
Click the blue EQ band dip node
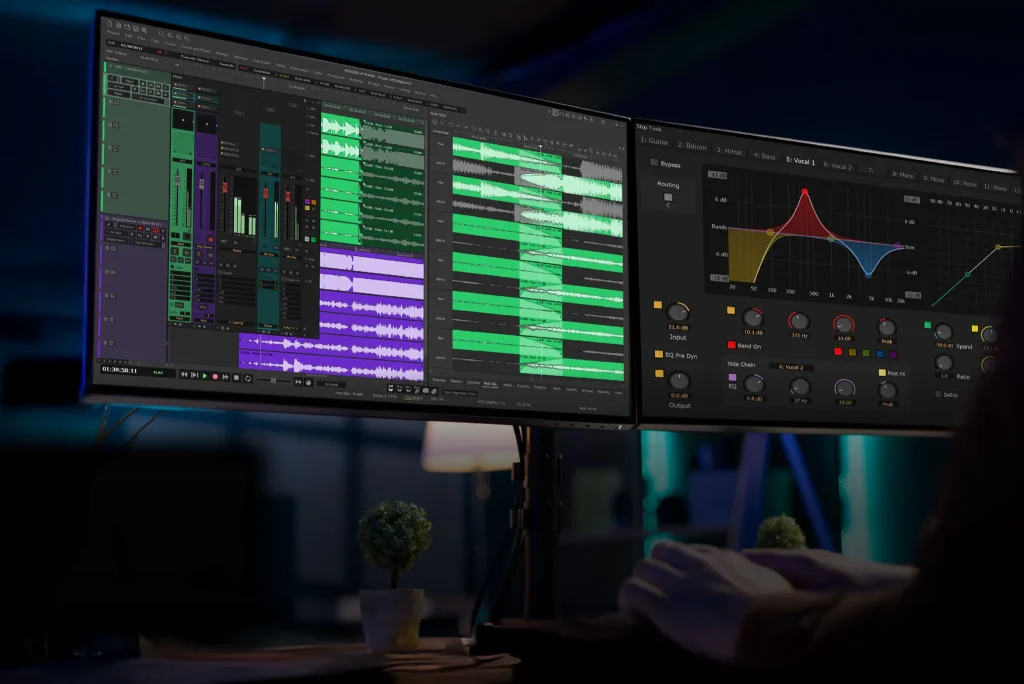(x=867, y=274)
